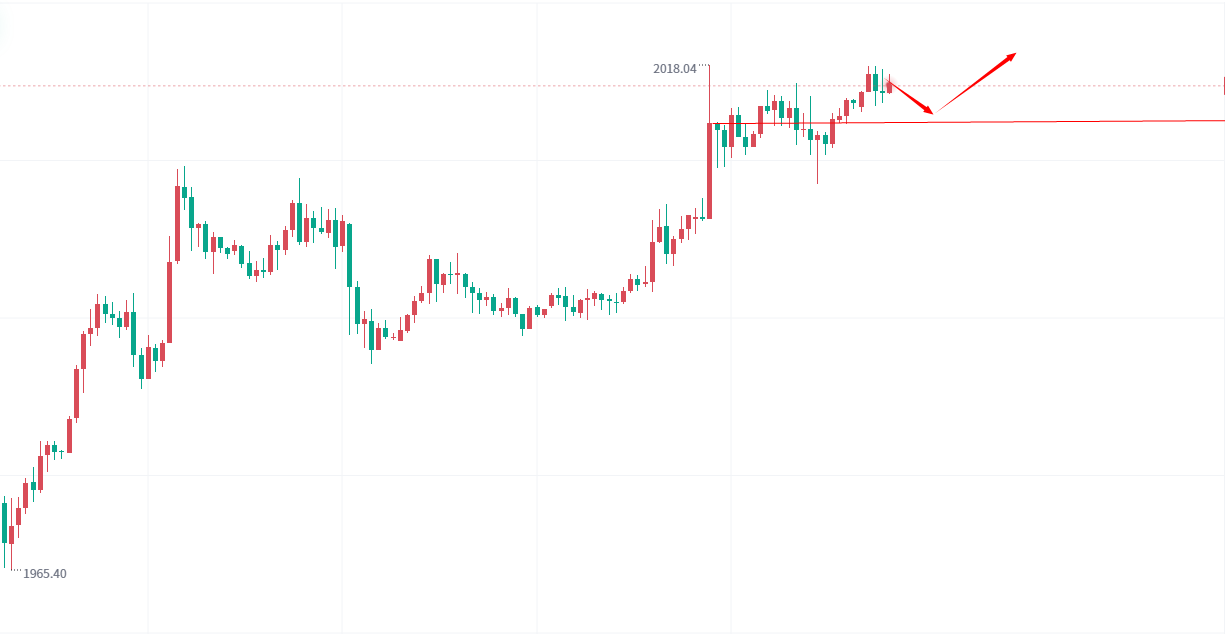Select the red downward-pointing arrow drawing
Screen dimensions: 1225x635
click(x=909, y=95)
